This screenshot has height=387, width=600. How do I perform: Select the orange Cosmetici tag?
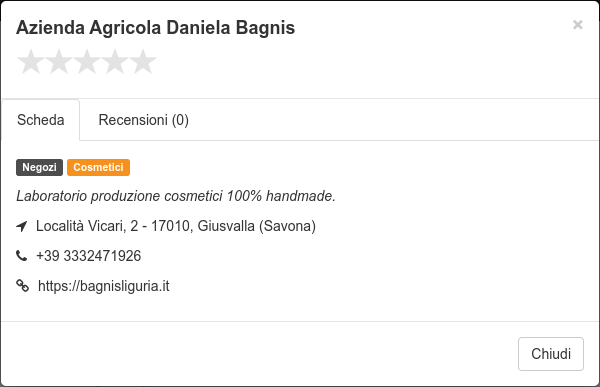(98, 167)
